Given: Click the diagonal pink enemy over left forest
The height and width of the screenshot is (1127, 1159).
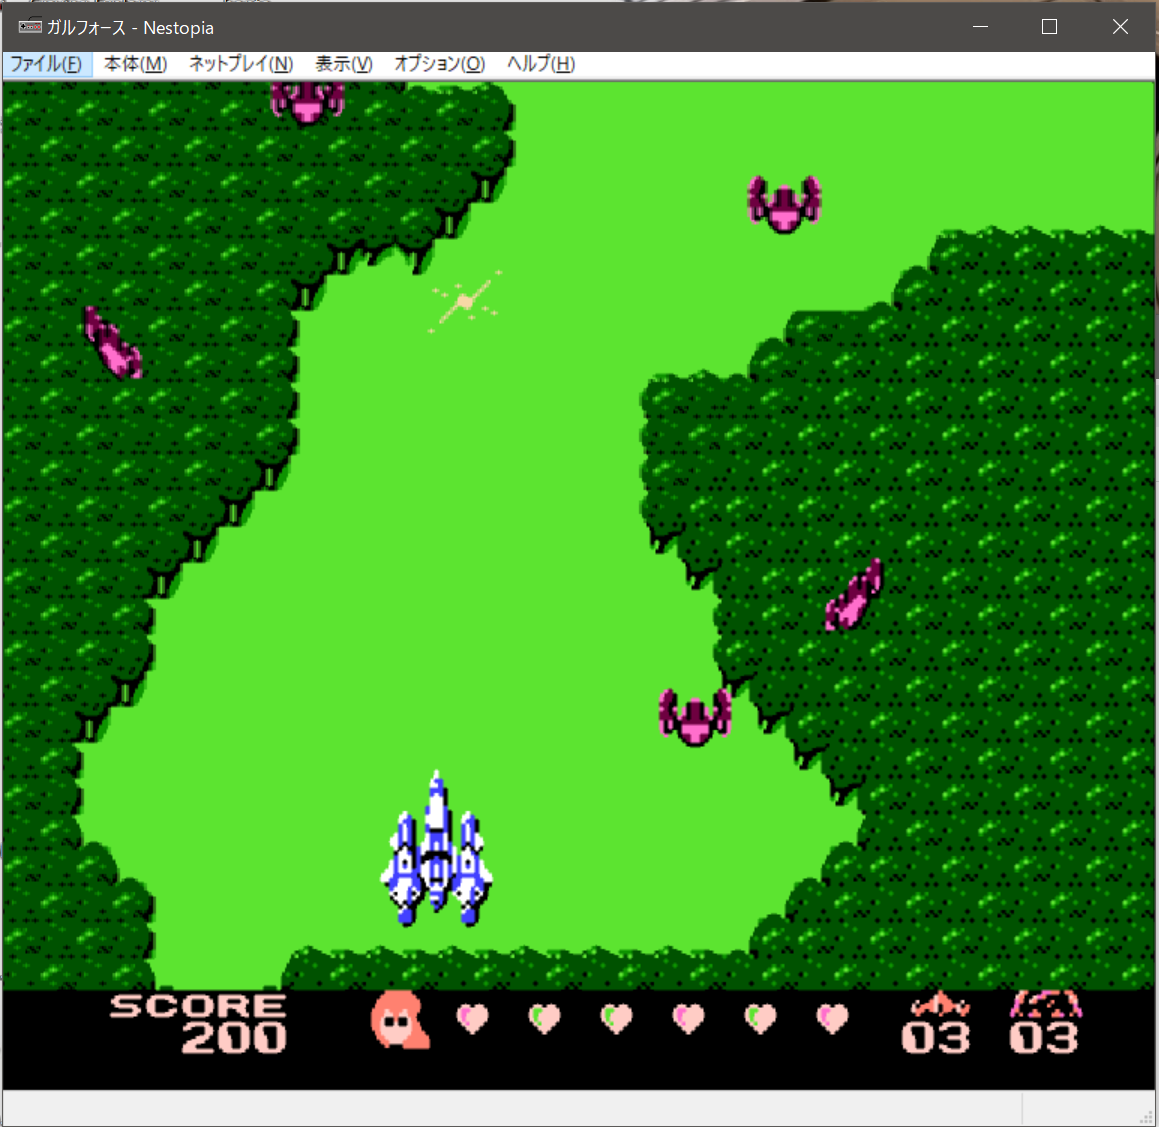Looking at the screenshot, I should (x=112, y=343).
